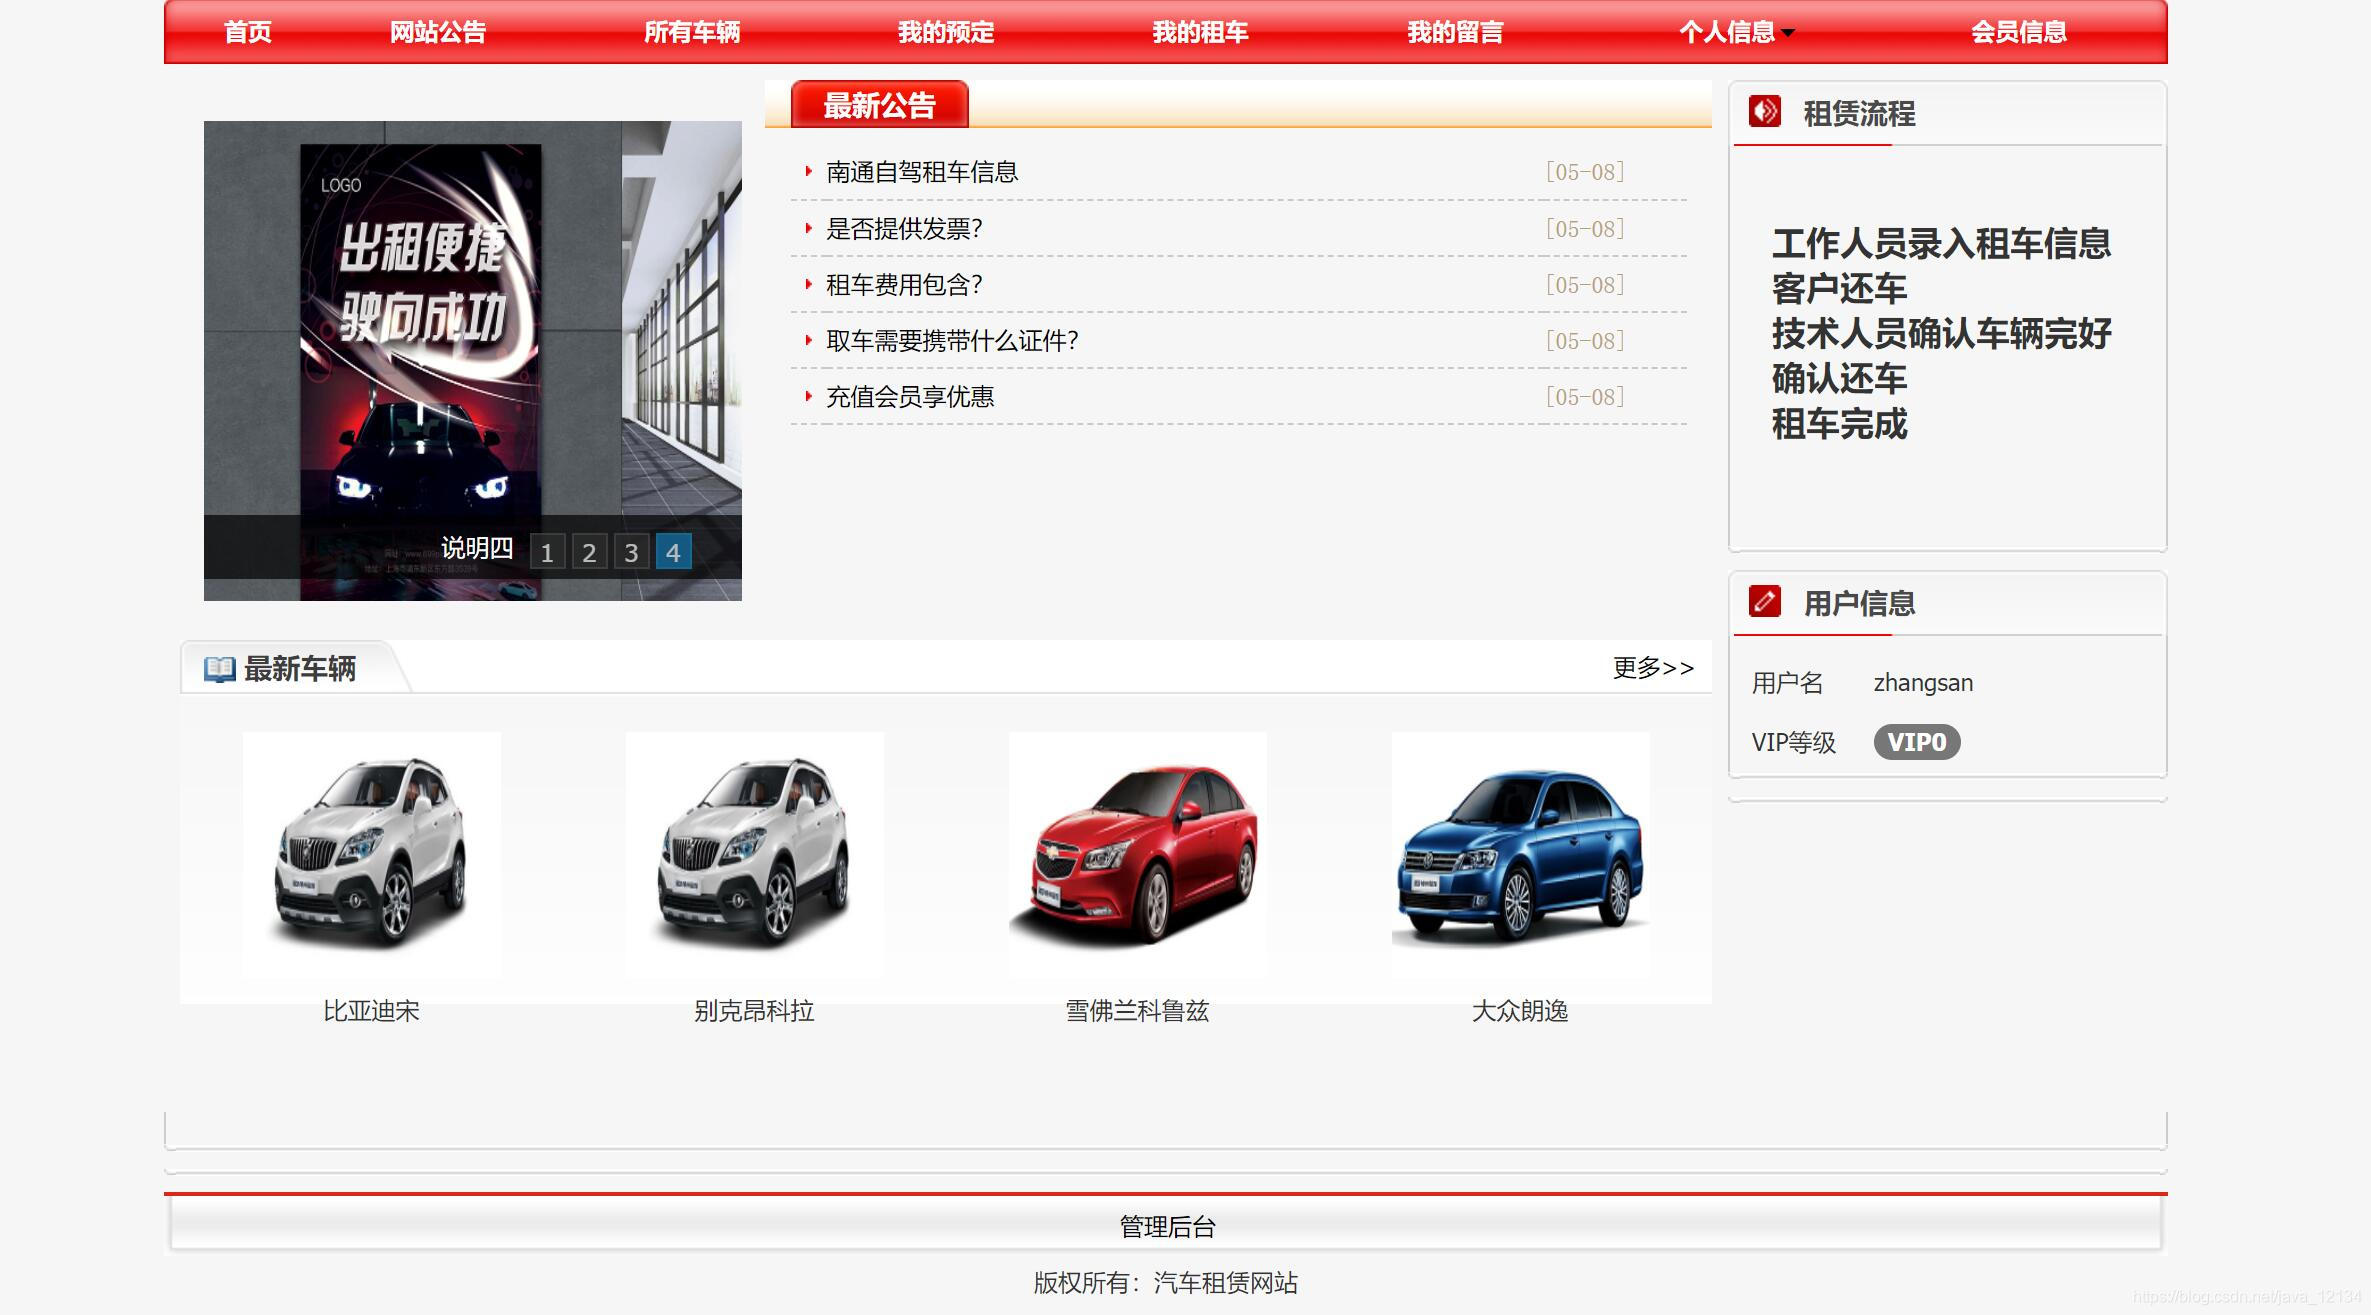Open the 雪佛兰科鲁兹 car thumbnail
This screenshot has height=1315, width=2371.
[x=1137, y=855]
